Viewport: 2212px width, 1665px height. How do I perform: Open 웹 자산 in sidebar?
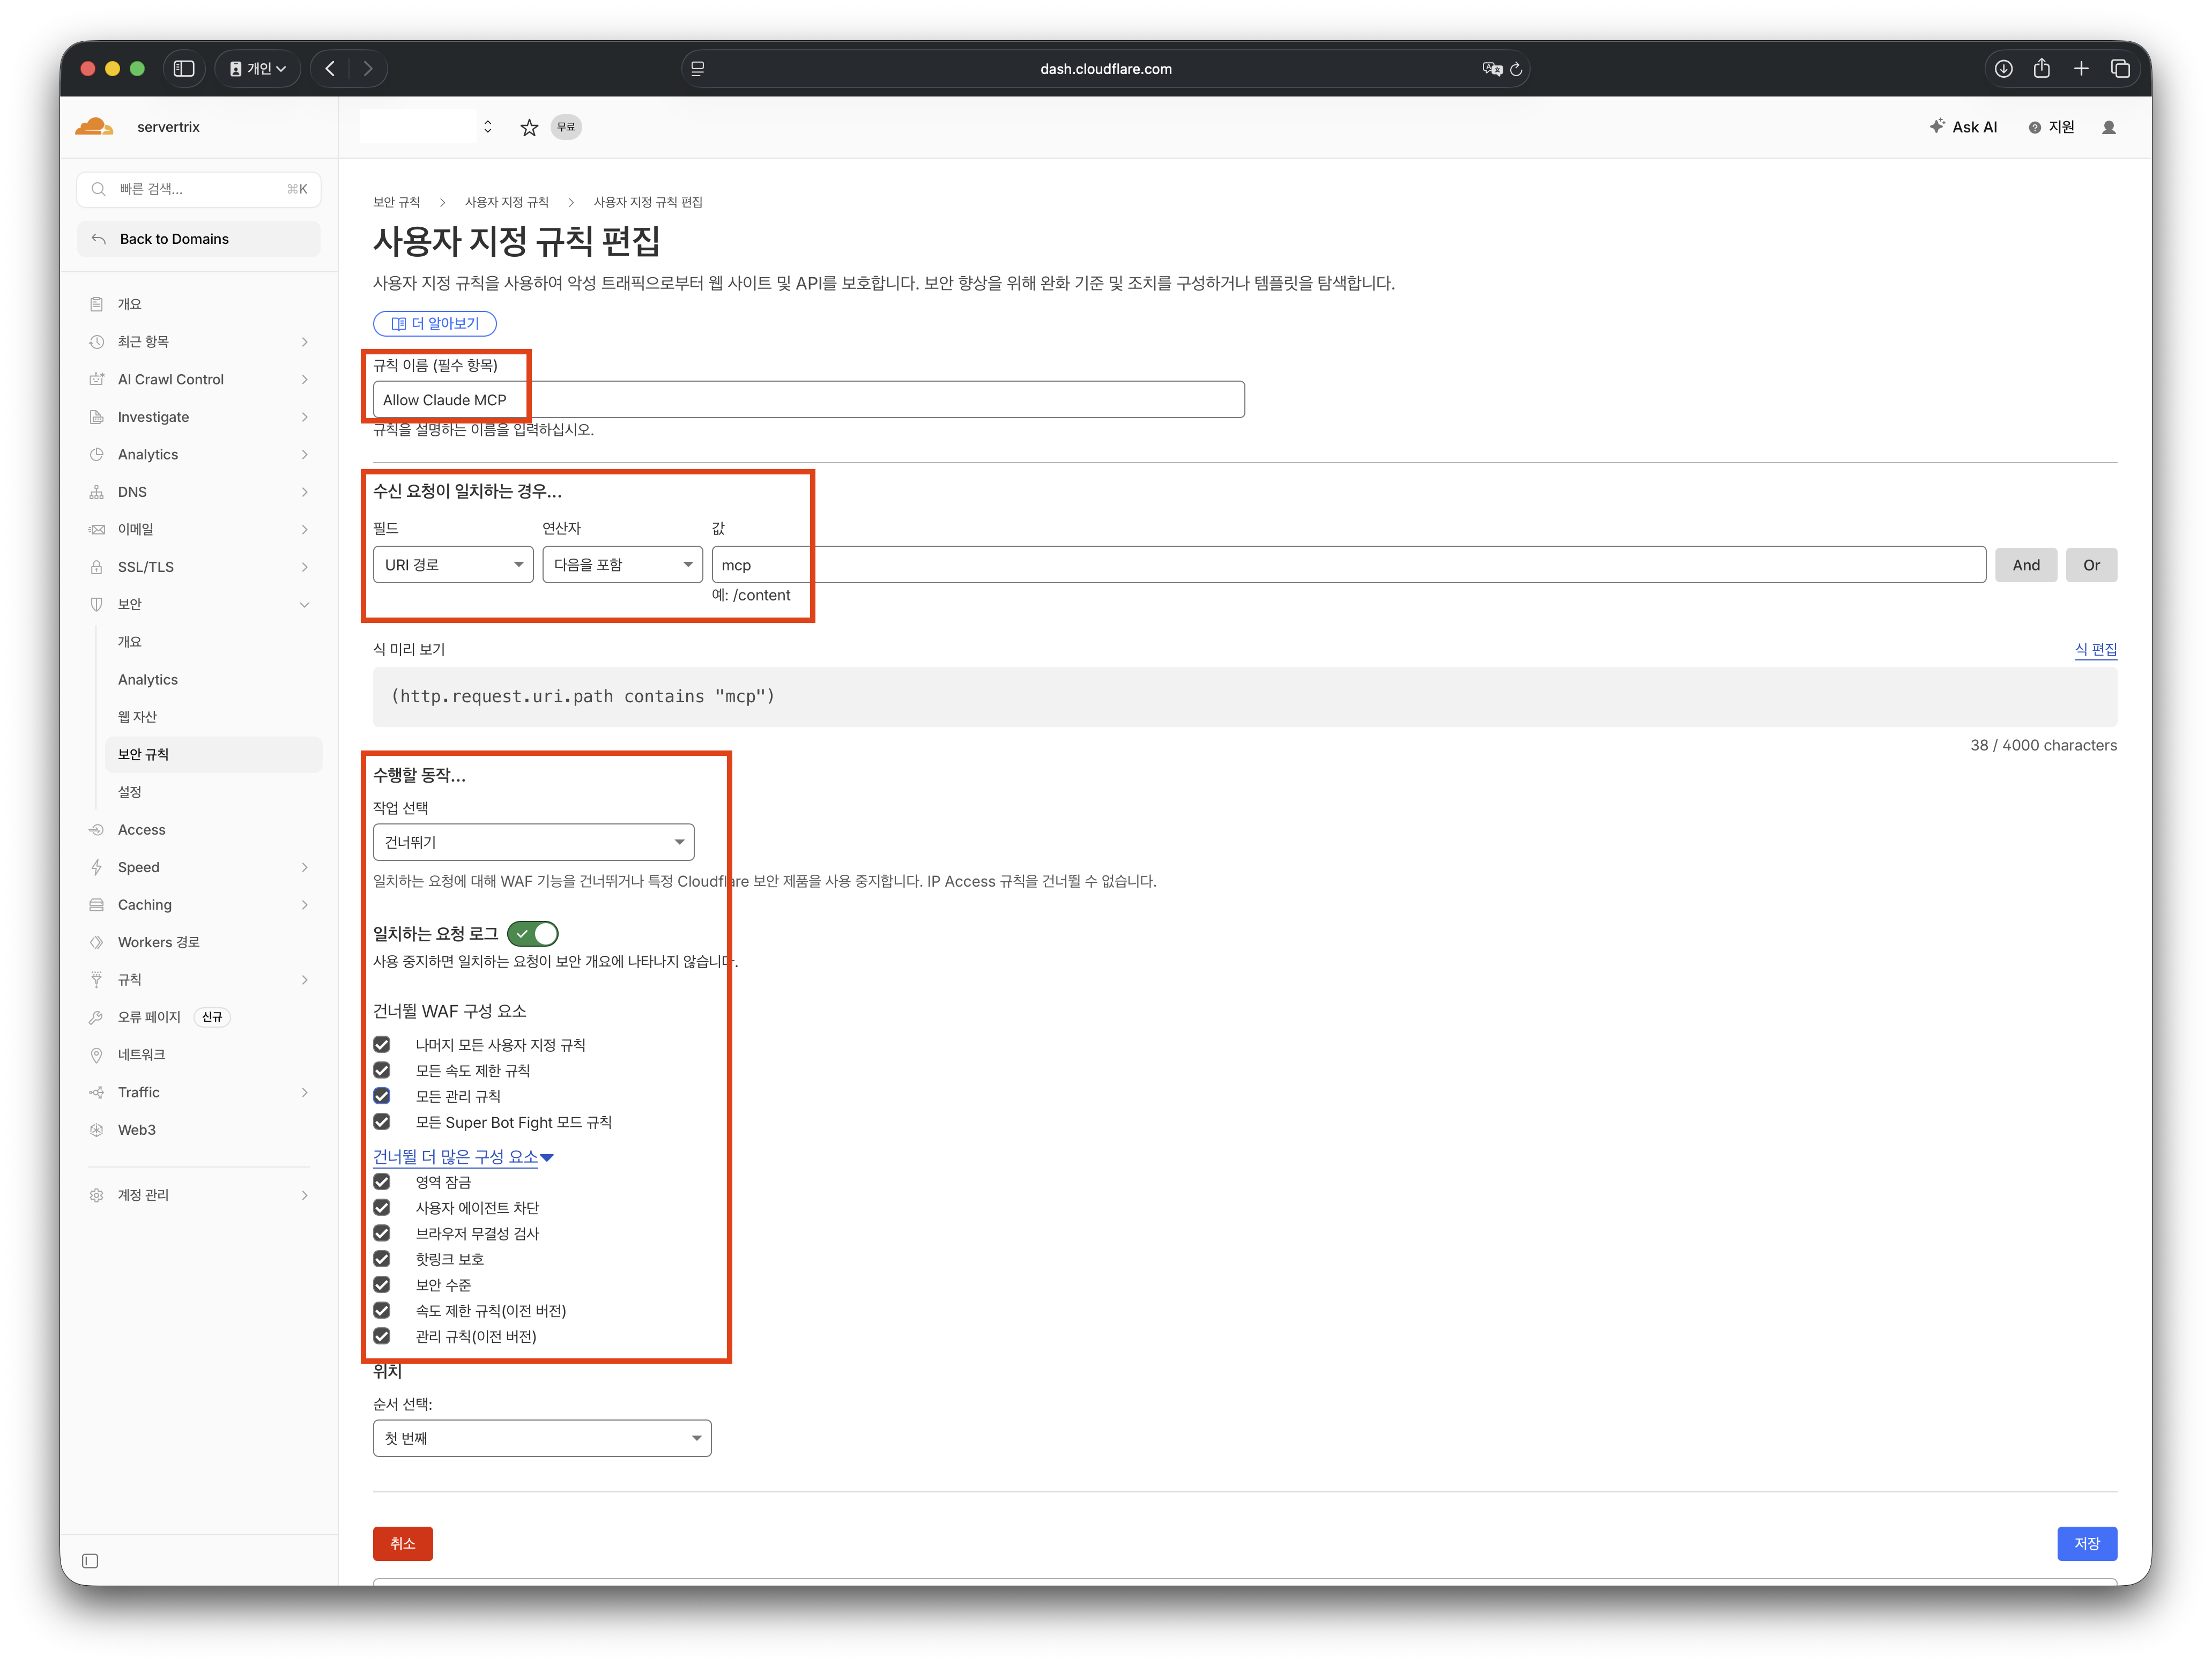point(138,717)
